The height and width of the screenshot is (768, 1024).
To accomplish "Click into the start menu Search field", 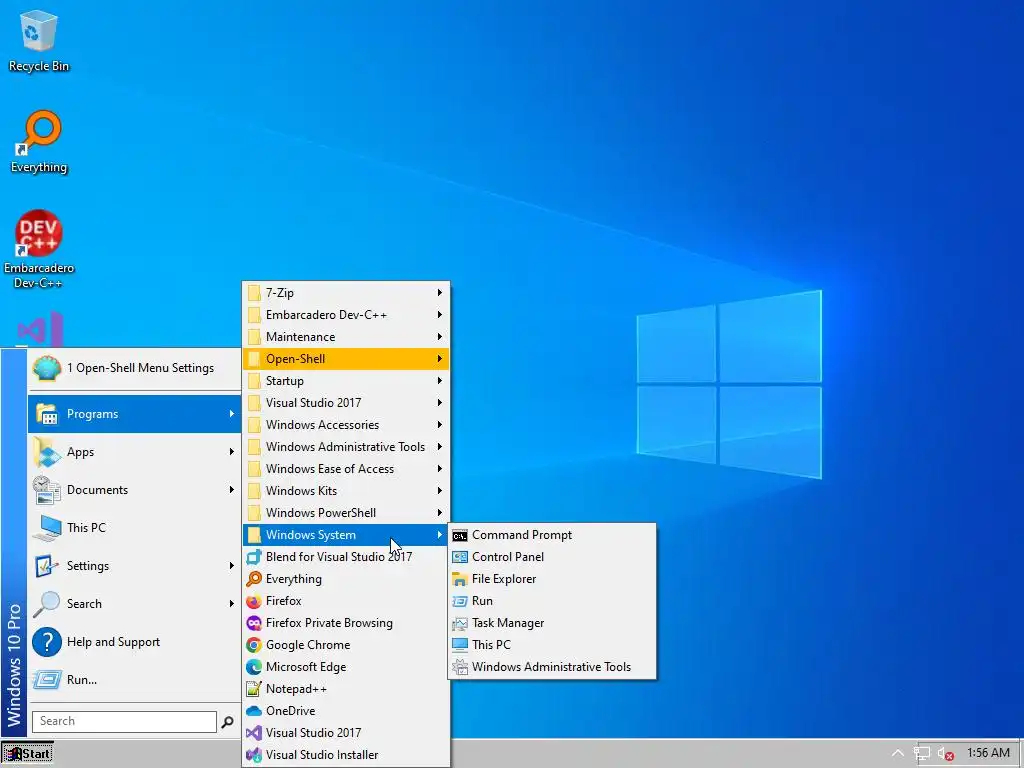I will point(124,722).
